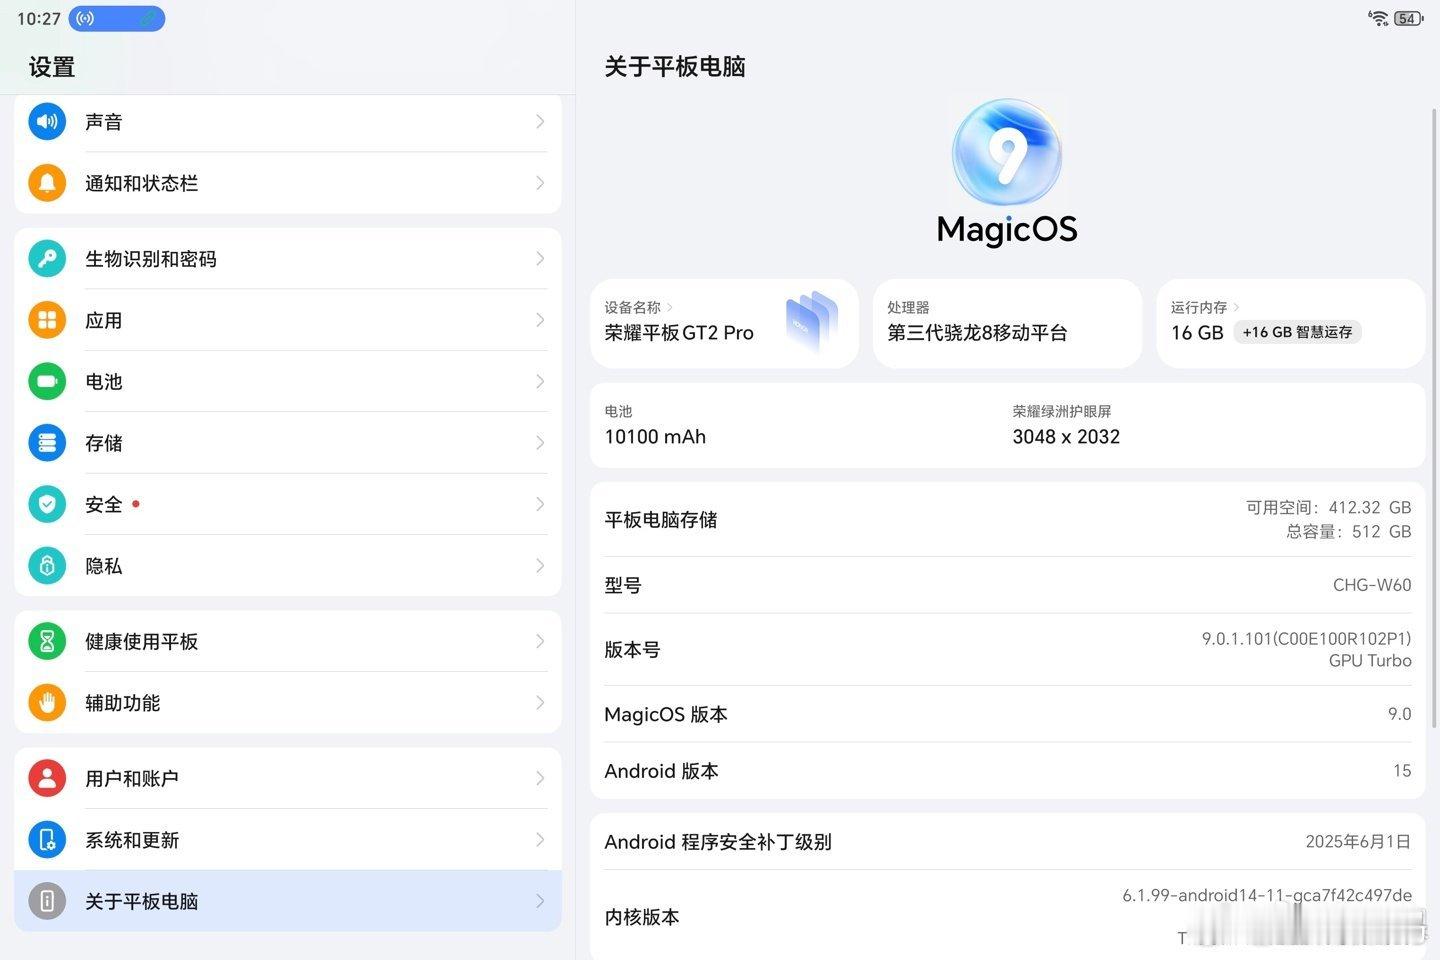Image resolution: width=1440 pixels, height=960 pixels.
Task: Tap Android 程序安全补丁级别 row
Action: (1007, 842)
